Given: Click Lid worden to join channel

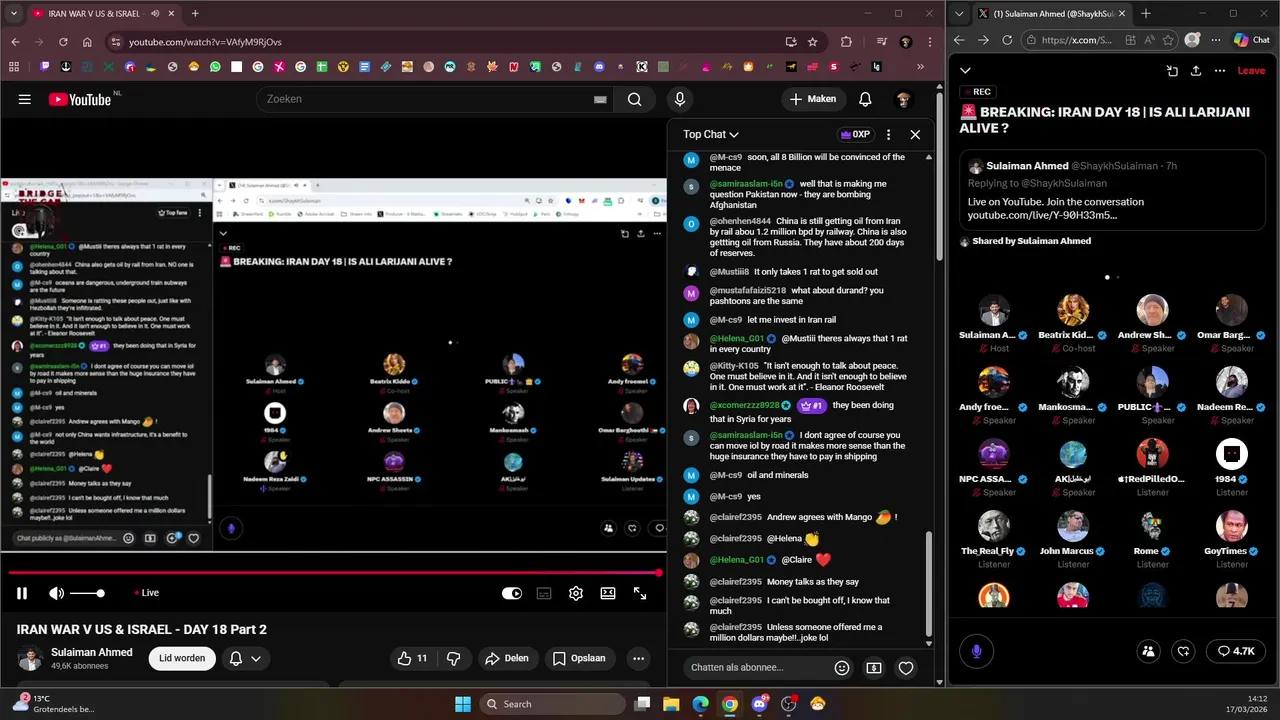Looking at the screenshot, I should pyautogui.click(x=182, y=658).
